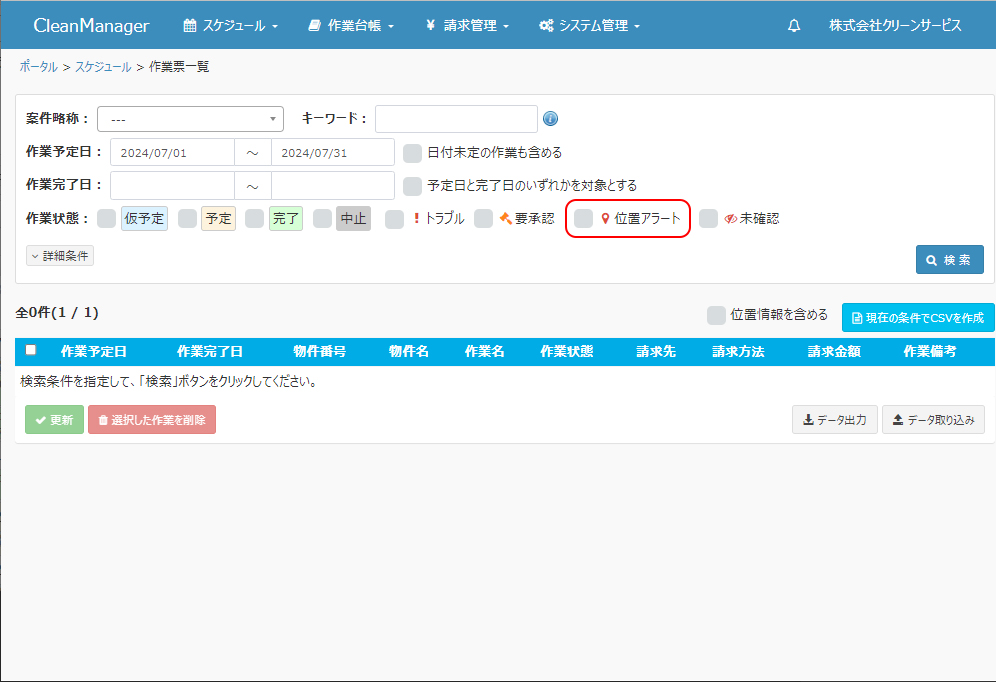The image size is (996, 682).
Task: Click the approval-required gavel icon
Action: coord(505,219)
